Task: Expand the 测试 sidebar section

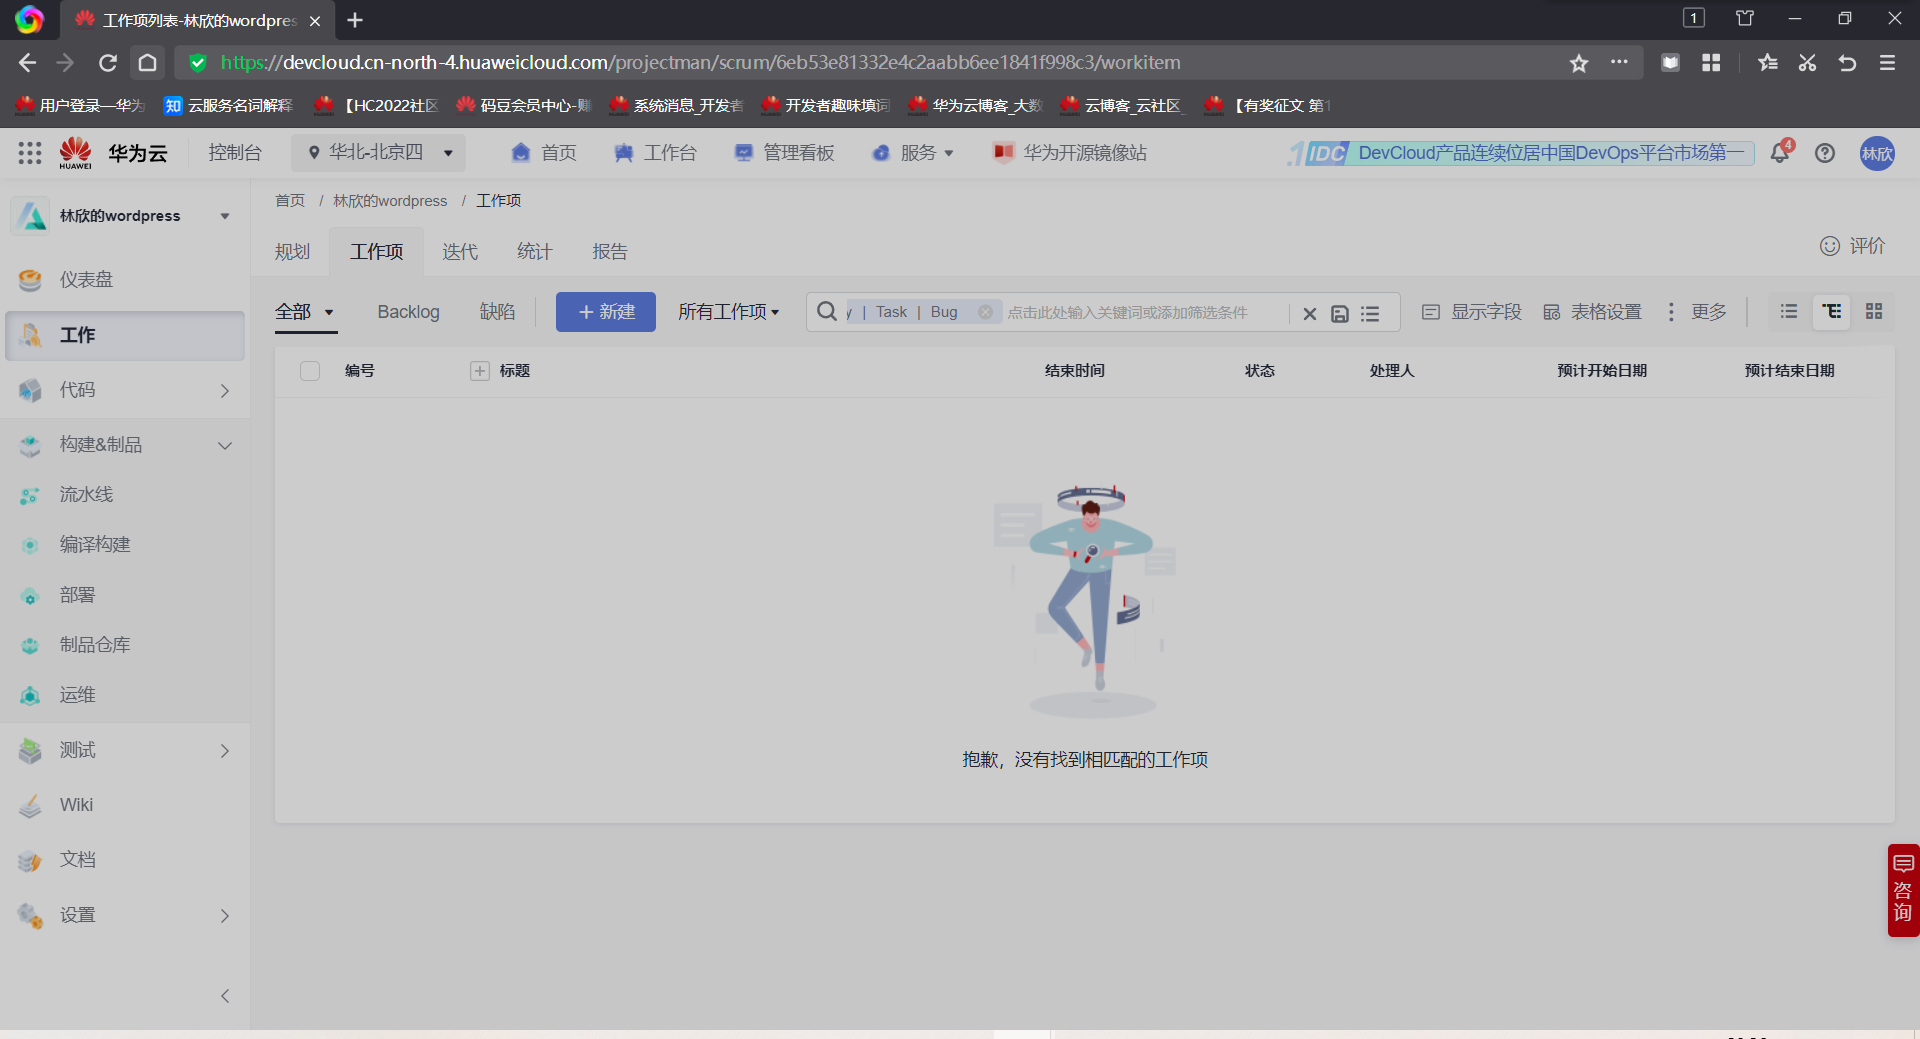Action: pos(225,751)
